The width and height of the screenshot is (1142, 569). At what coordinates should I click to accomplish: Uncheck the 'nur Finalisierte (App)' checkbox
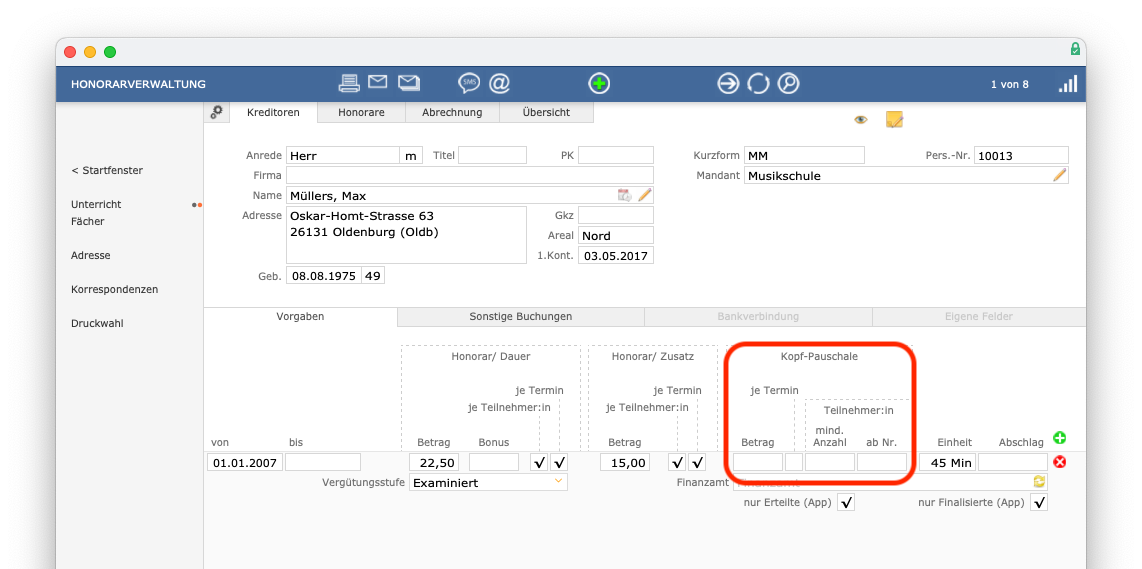click(x=1039, y=502)
